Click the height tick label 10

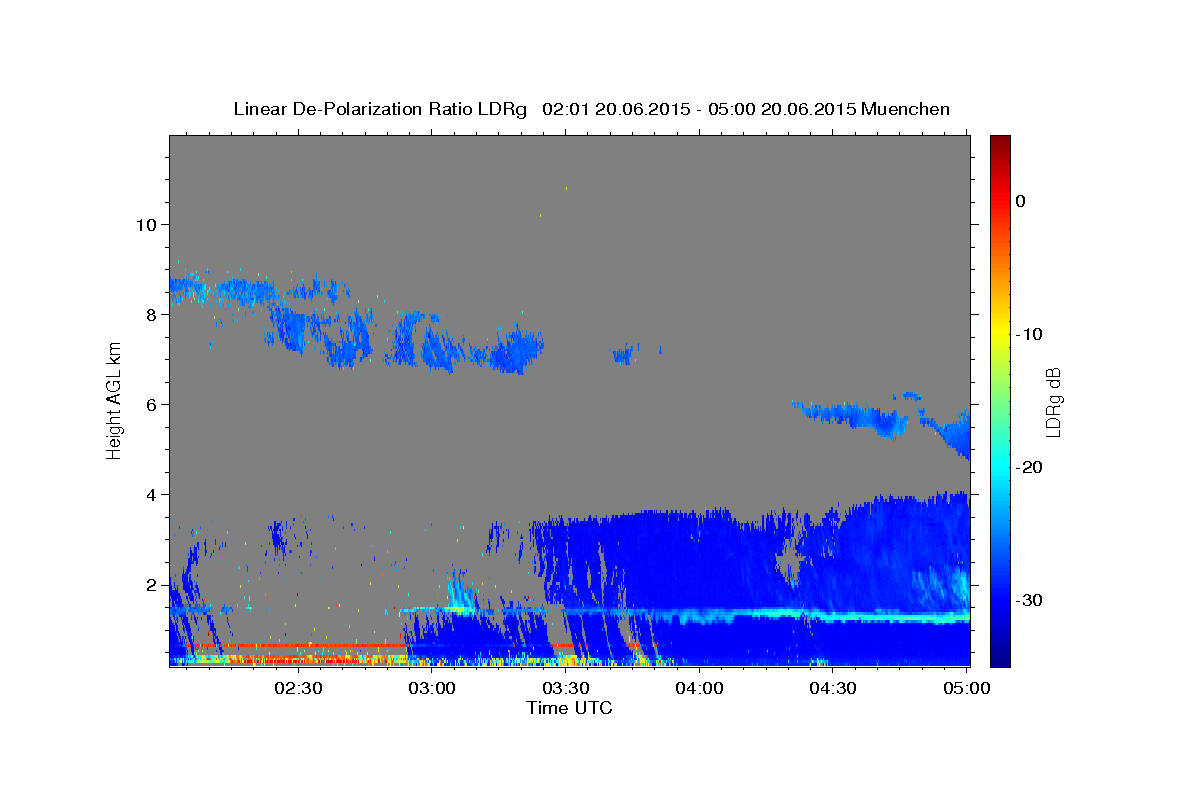(146, 224)
